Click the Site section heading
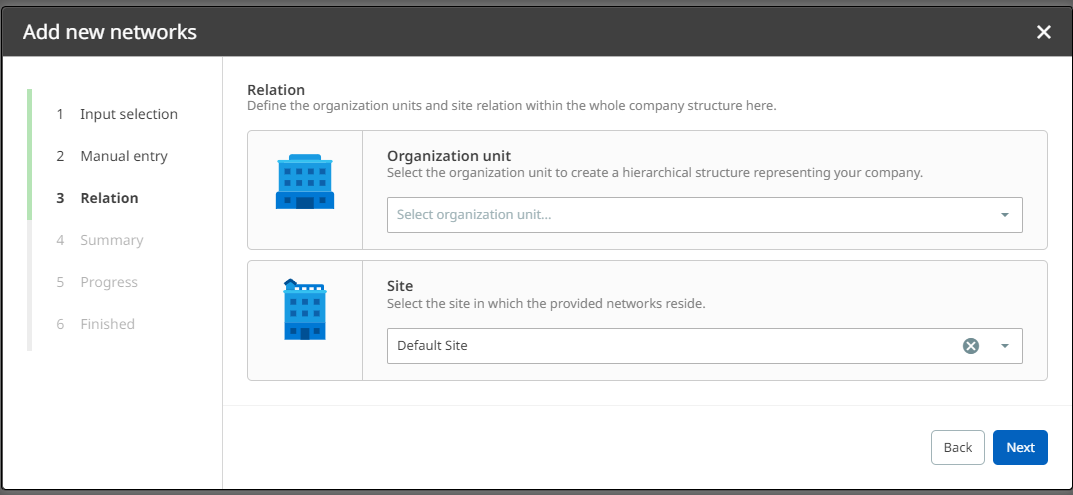Viewport: 1073px width, 495px height. pos(401,286)
